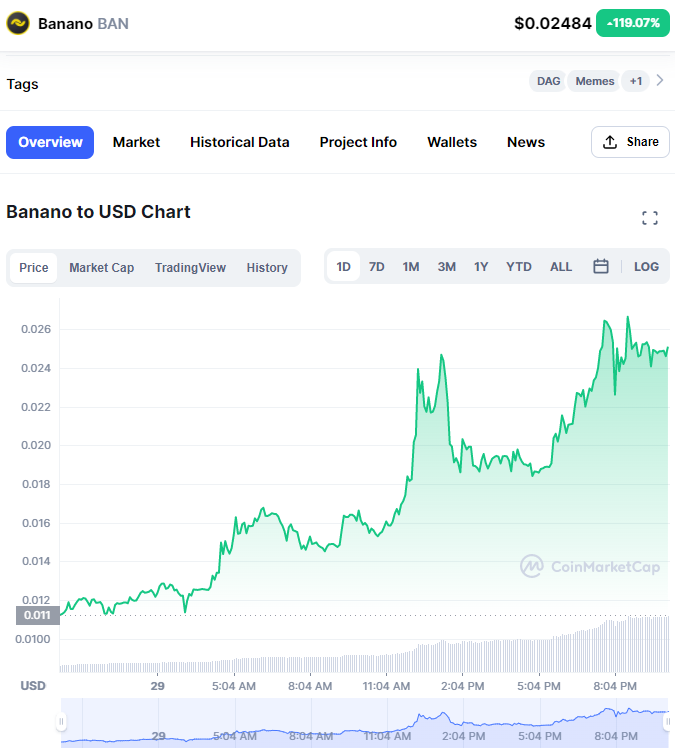Screen dimensions: 675x752
Task: Go to the Project Info tab
Action: [358, 142]
